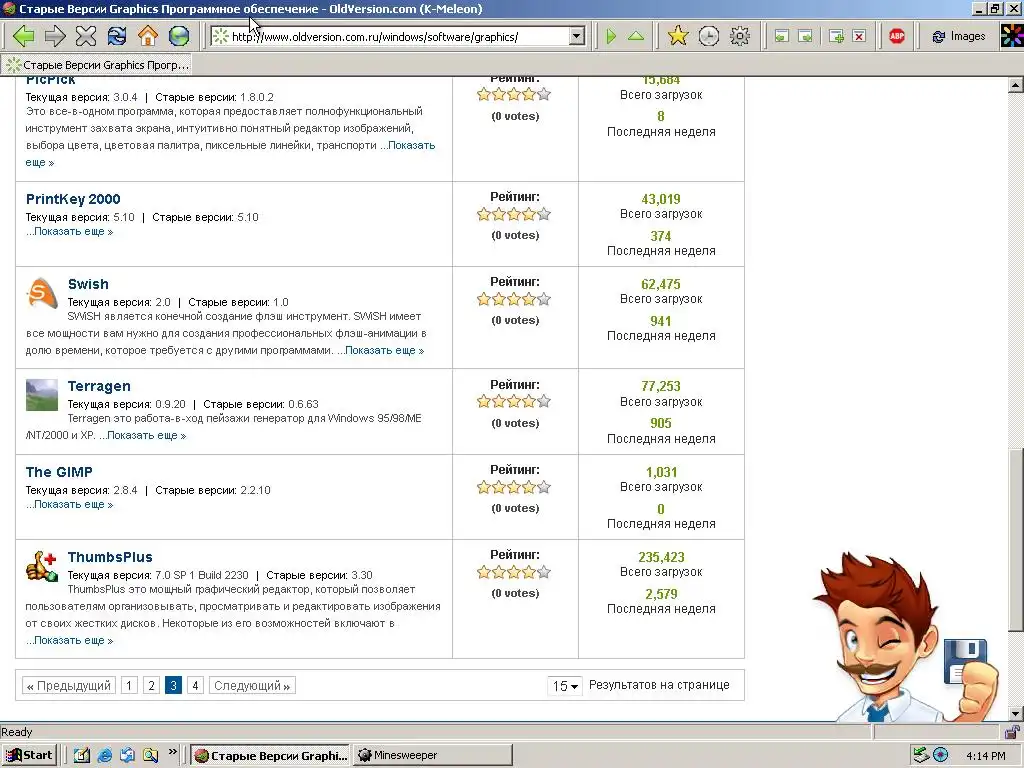Go to page 4
The height and width of the screenshot is (768, 1024).
(195, 686)
